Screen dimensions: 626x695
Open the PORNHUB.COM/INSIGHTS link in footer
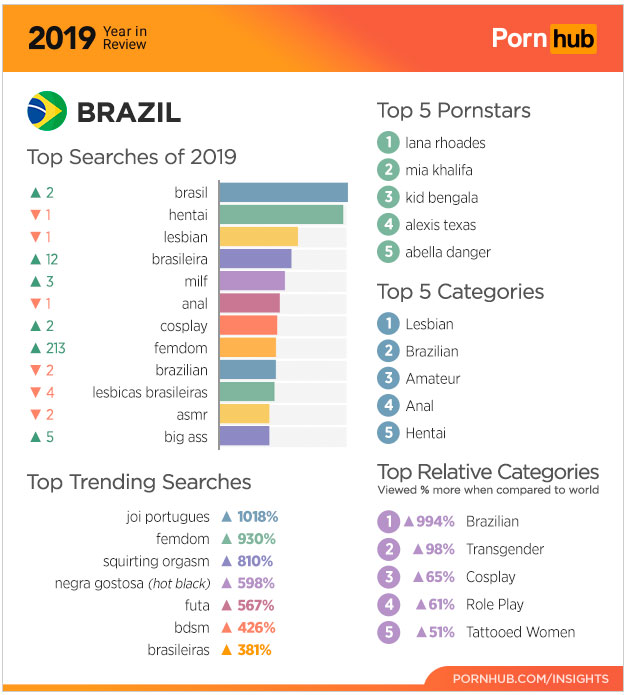(531, 679)
